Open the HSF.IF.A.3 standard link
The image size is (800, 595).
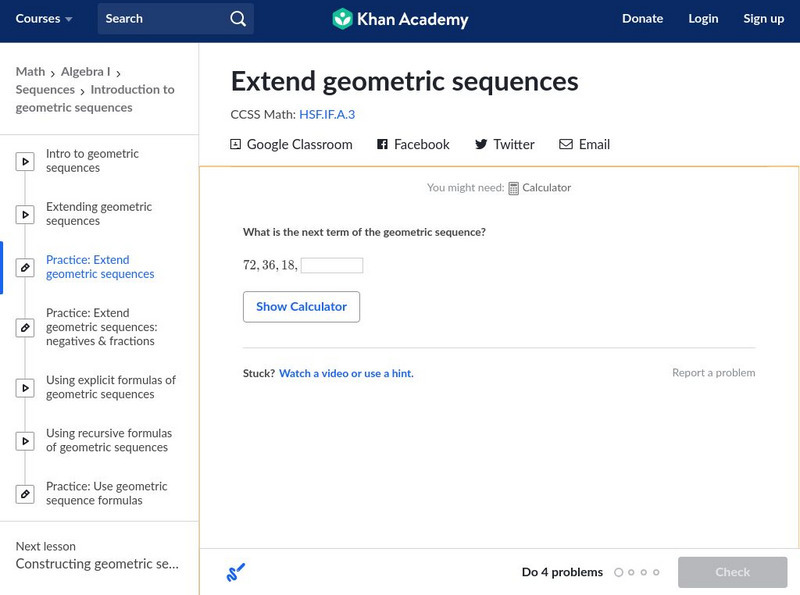[x=327, y=115]
